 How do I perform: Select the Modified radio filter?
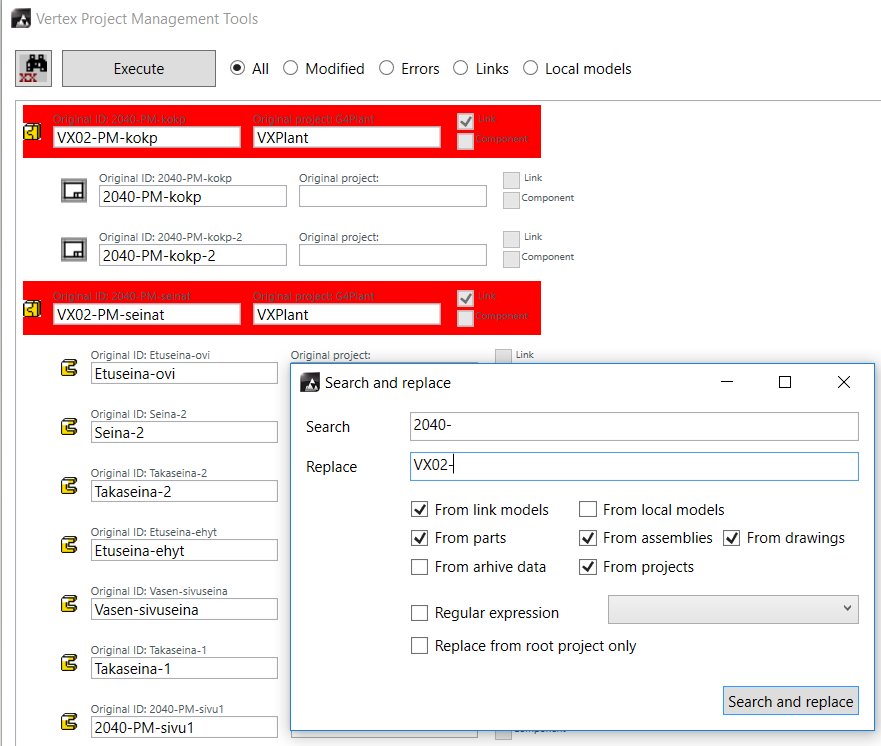click(x=291, y=69)
